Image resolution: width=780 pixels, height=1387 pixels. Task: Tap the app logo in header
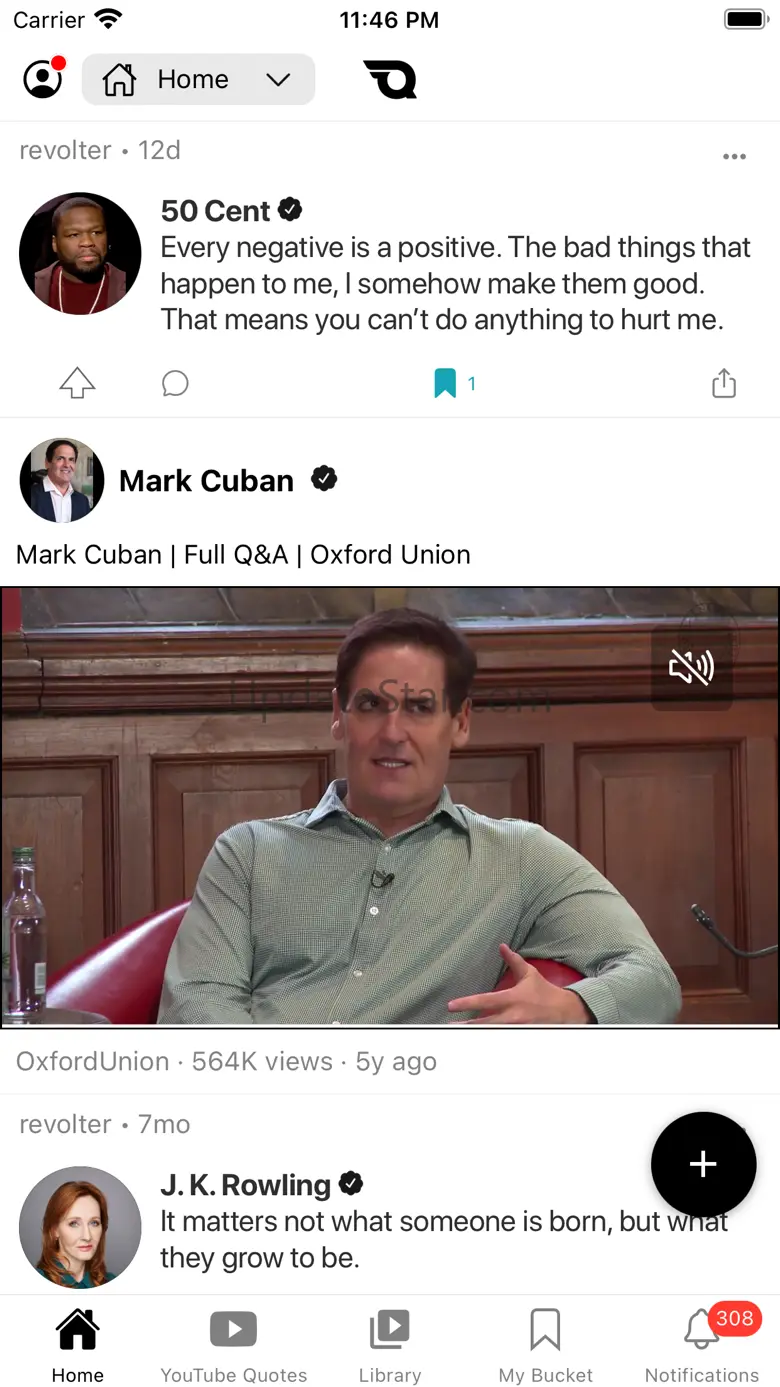(x=391, y=79)
